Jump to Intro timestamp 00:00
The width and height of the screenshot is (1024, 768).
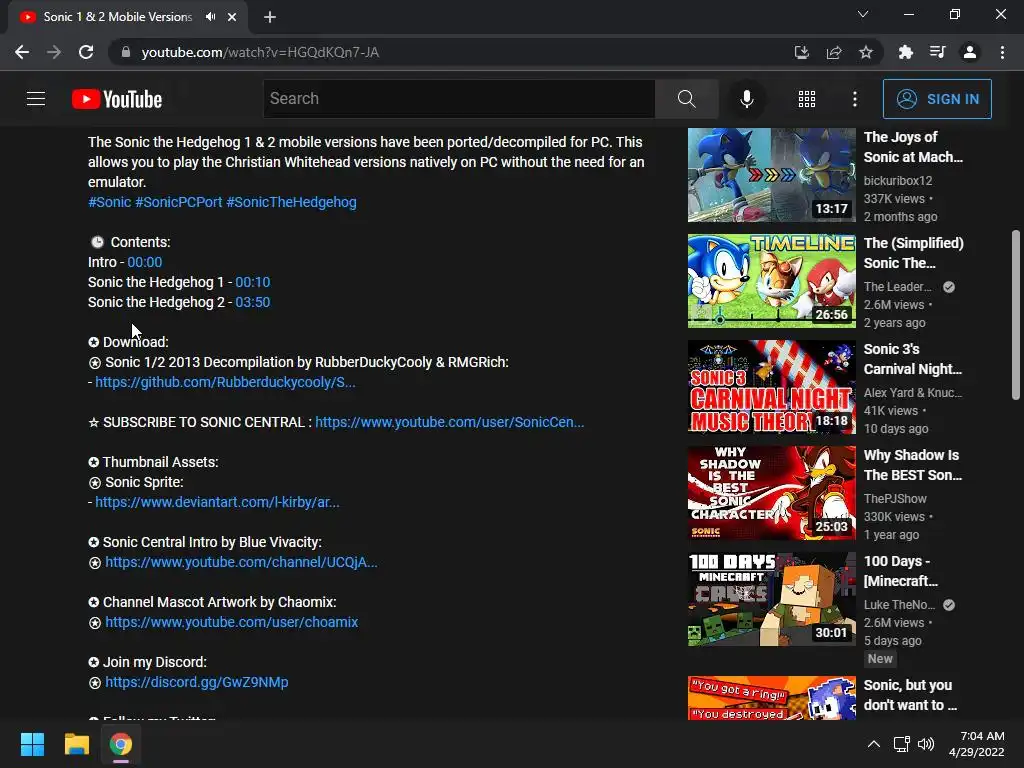click(144, 262)
